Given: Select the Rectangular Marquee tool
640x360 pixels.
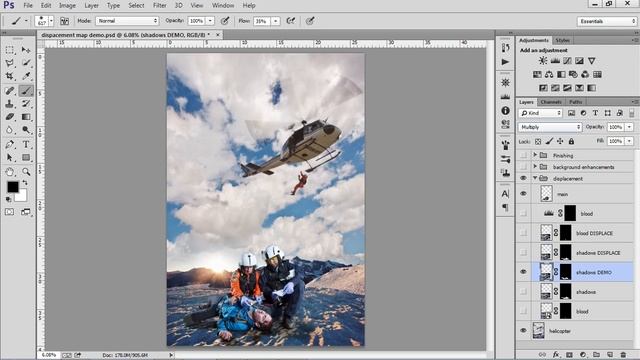Looking at the screenshot, I should click(x=10, y=50).
